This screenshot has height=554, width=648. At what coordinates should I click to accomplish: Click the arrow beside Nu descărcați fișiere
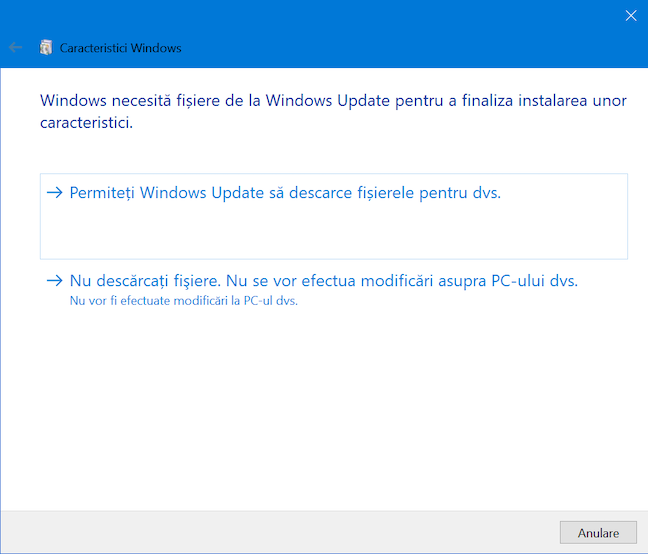(55, 281)
